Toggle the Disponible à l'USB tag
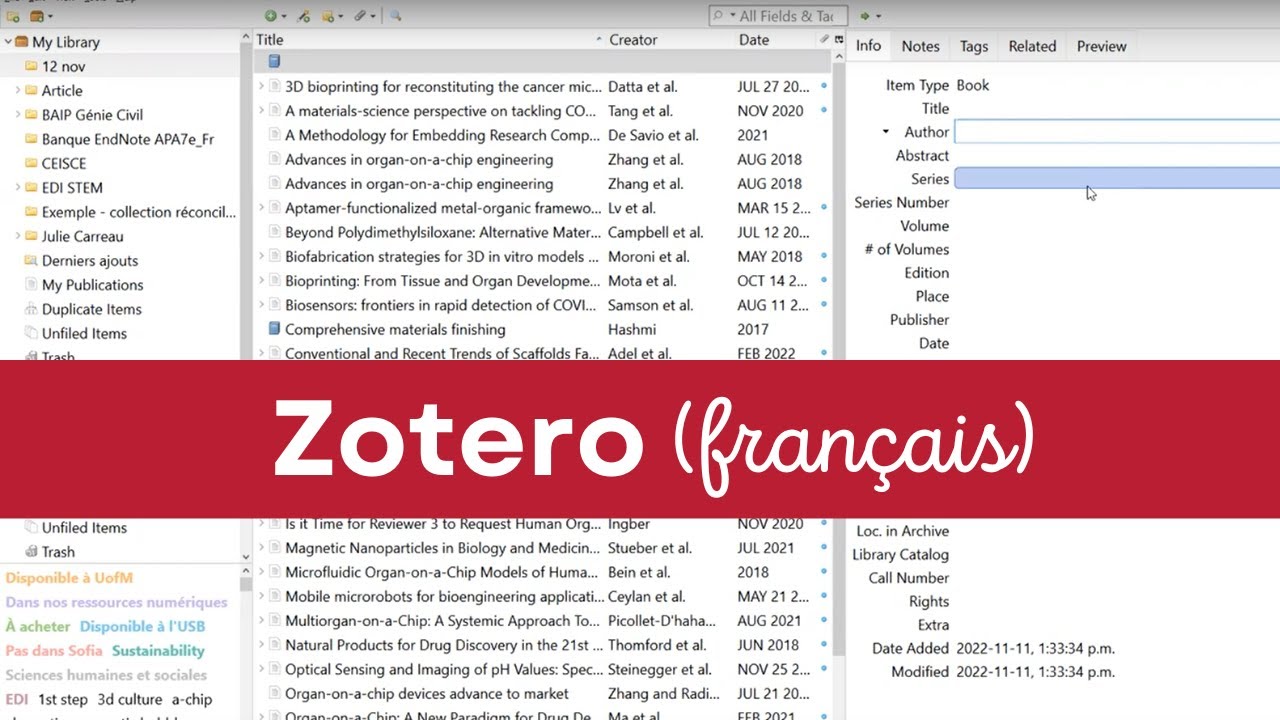 (x=142, y=626)
